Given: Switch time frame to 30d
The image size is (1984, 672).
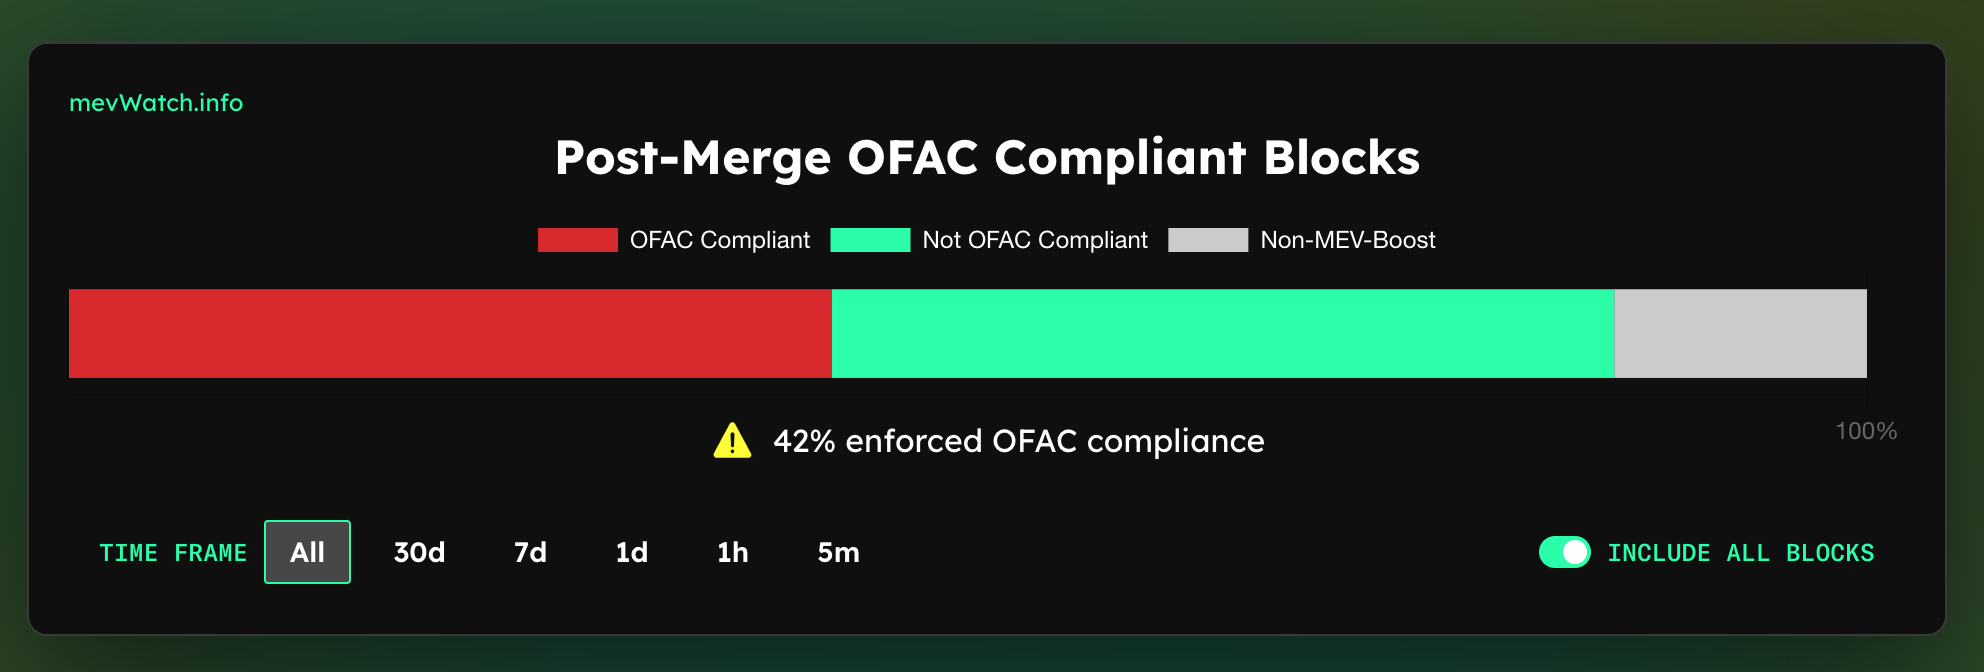Looking at the screenshot, I should coord(419,552).
